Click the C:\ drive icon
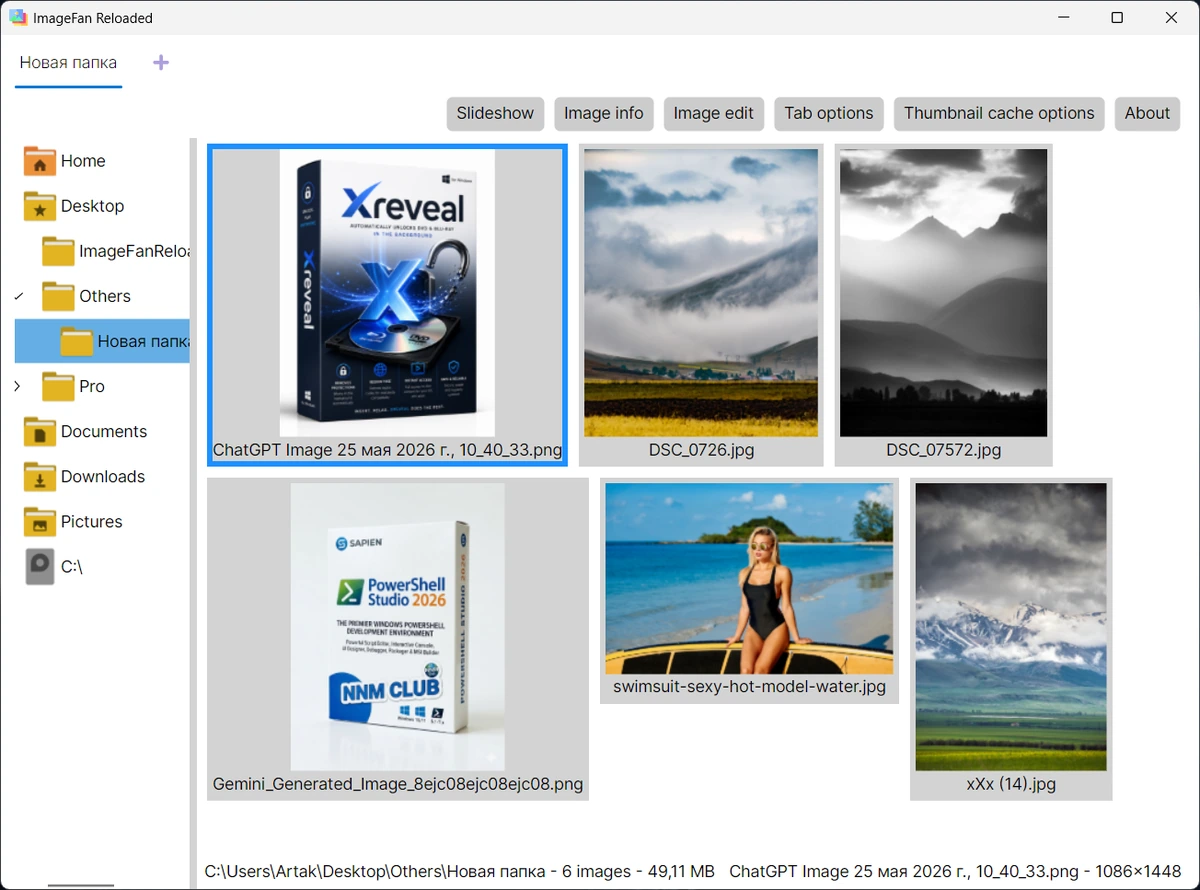Screen dimensions: 1200x890 click(39, 566)
